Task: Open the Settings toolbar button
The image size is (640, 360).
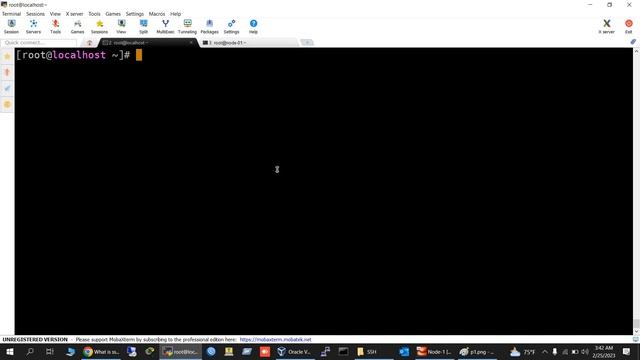Action: click(231, 27)
